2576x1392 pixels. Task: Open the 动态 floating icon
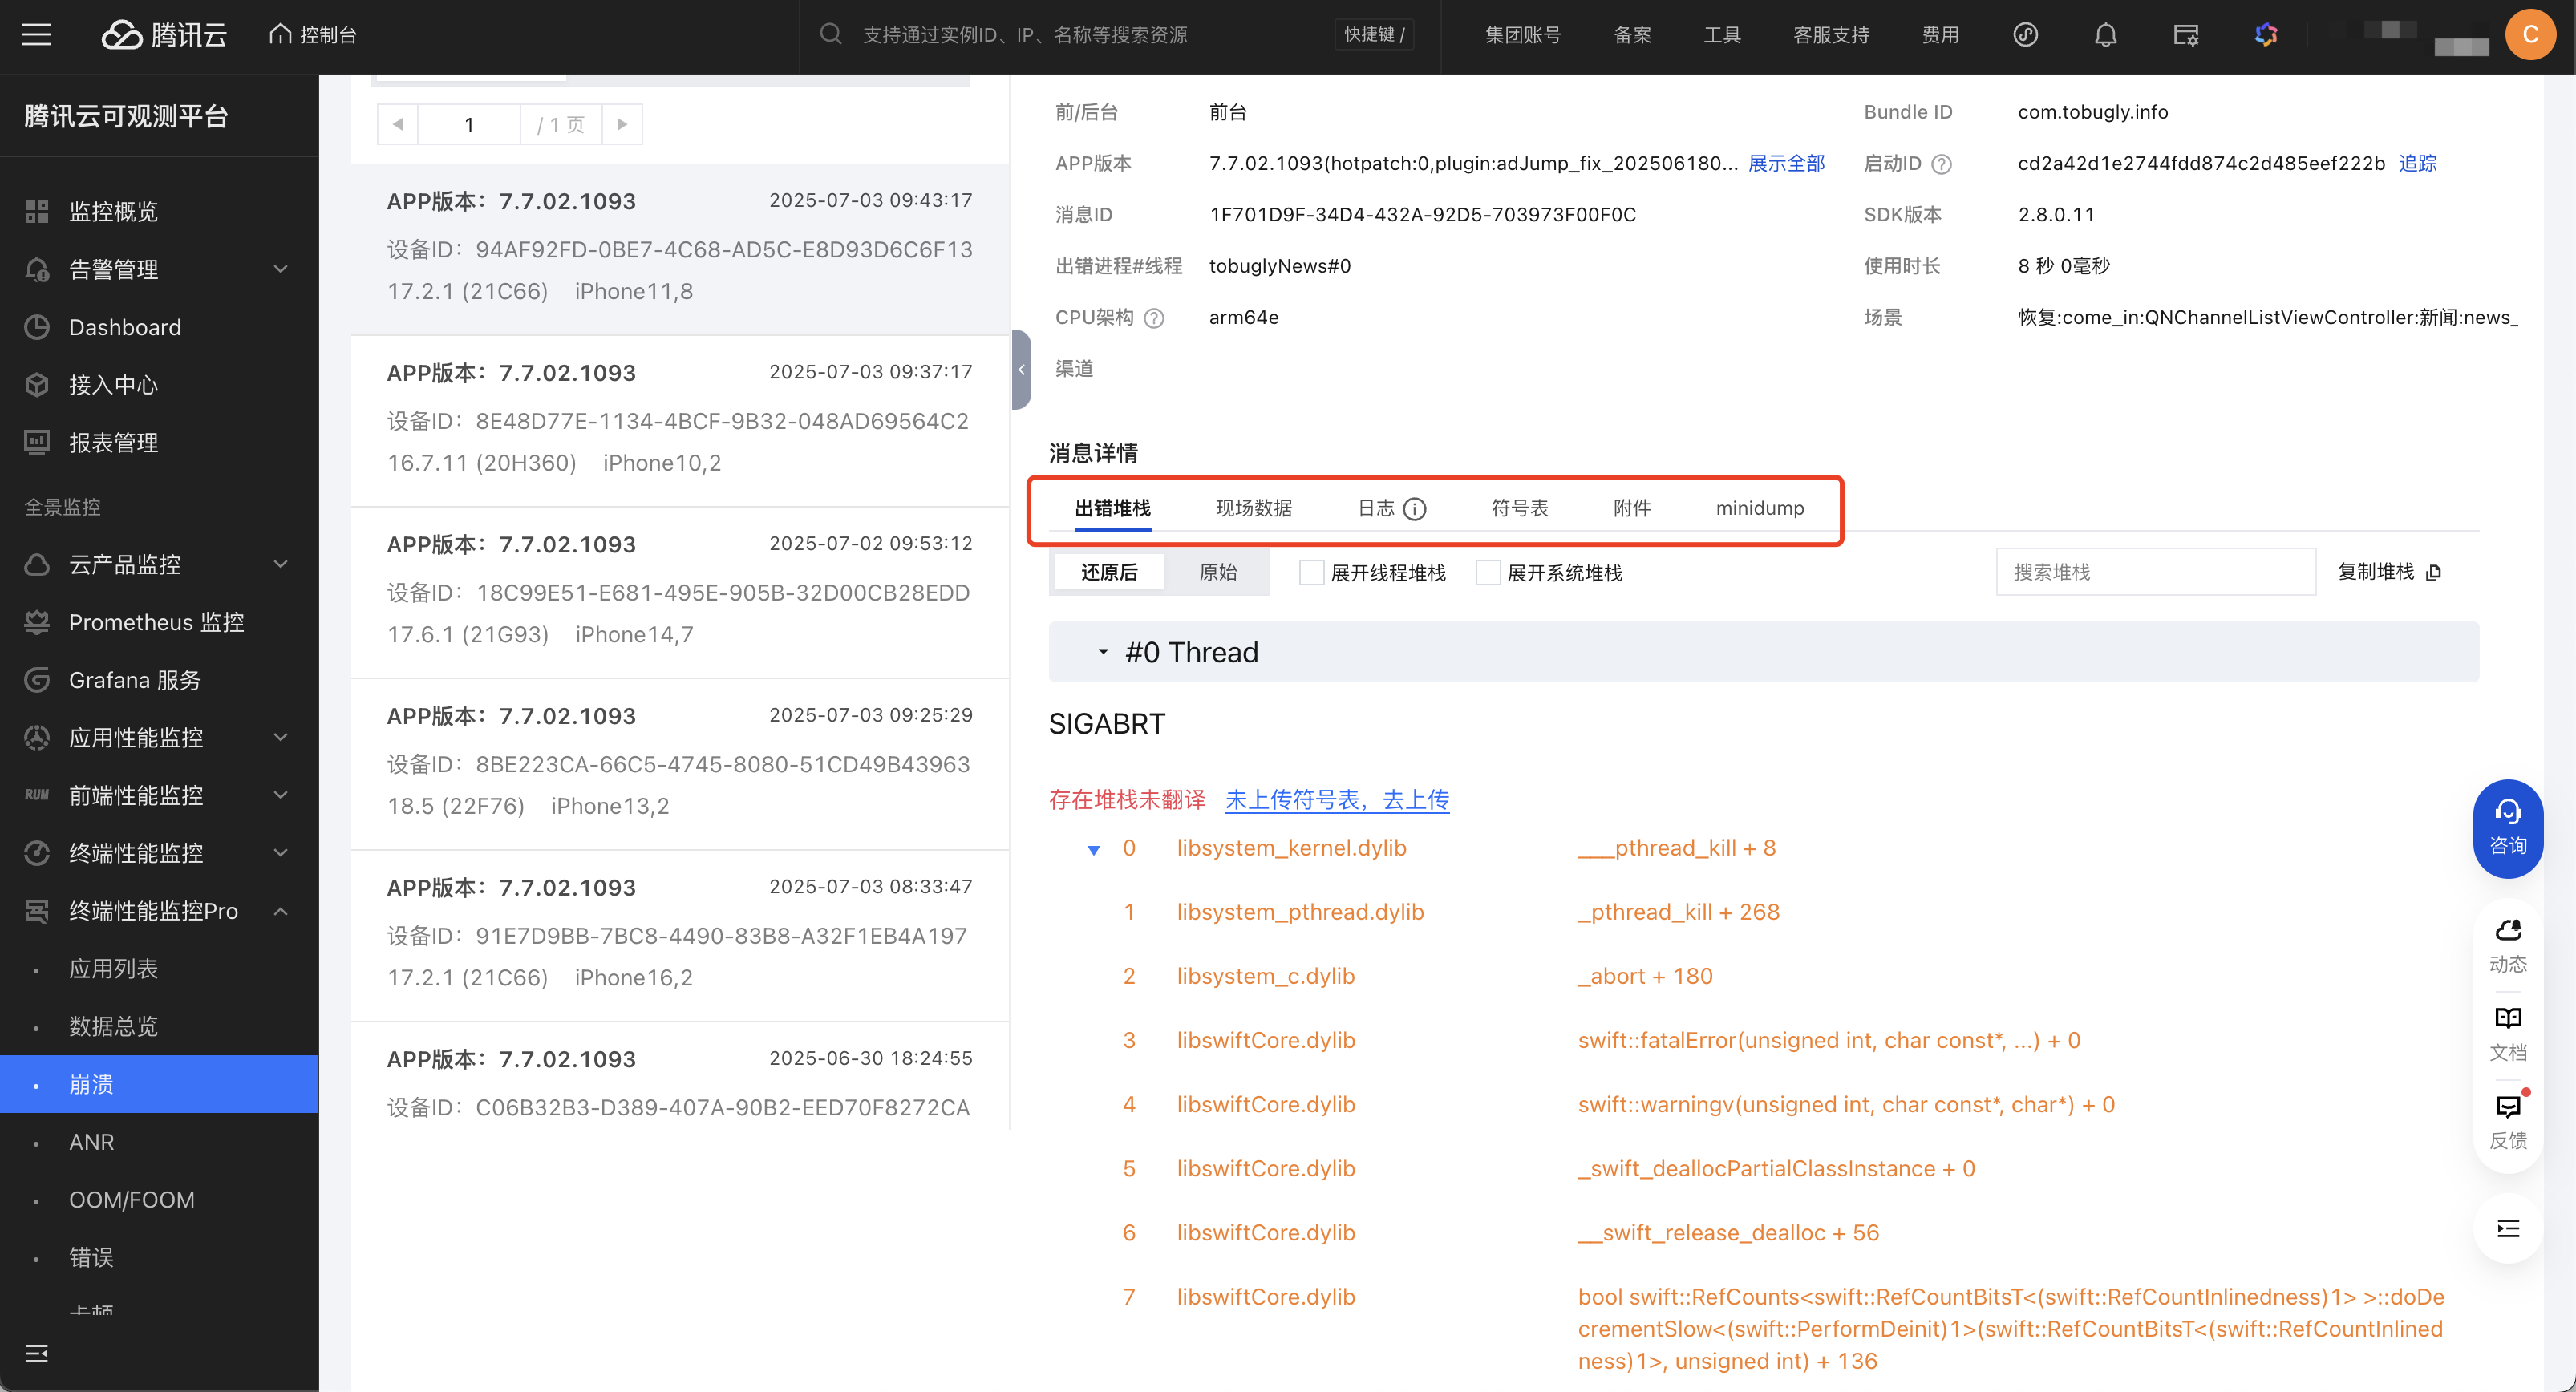[2507, 944]
